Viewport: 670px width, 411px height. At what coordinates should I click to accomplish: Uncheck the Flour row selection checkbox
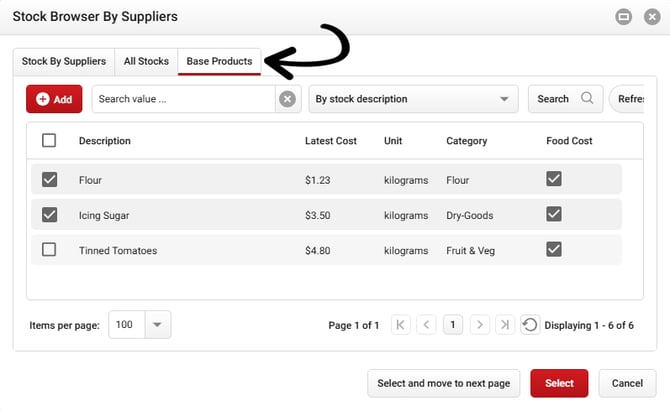click(49, 179)
